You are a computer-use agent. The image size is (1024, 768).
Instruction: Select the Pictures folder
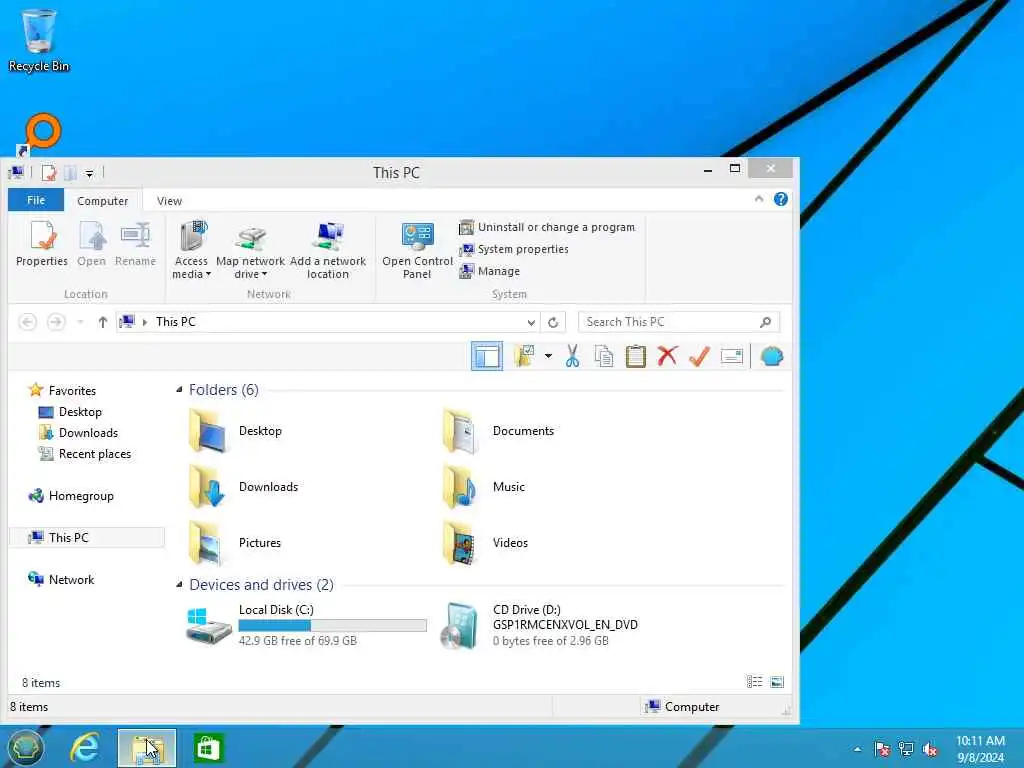coord(234,543)
